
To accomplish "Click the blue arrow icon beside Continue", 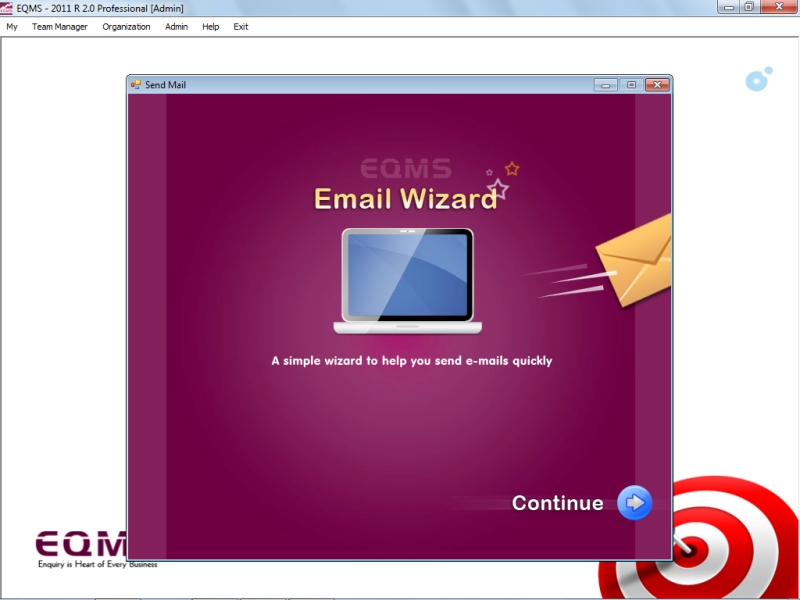I will [634, 503].
